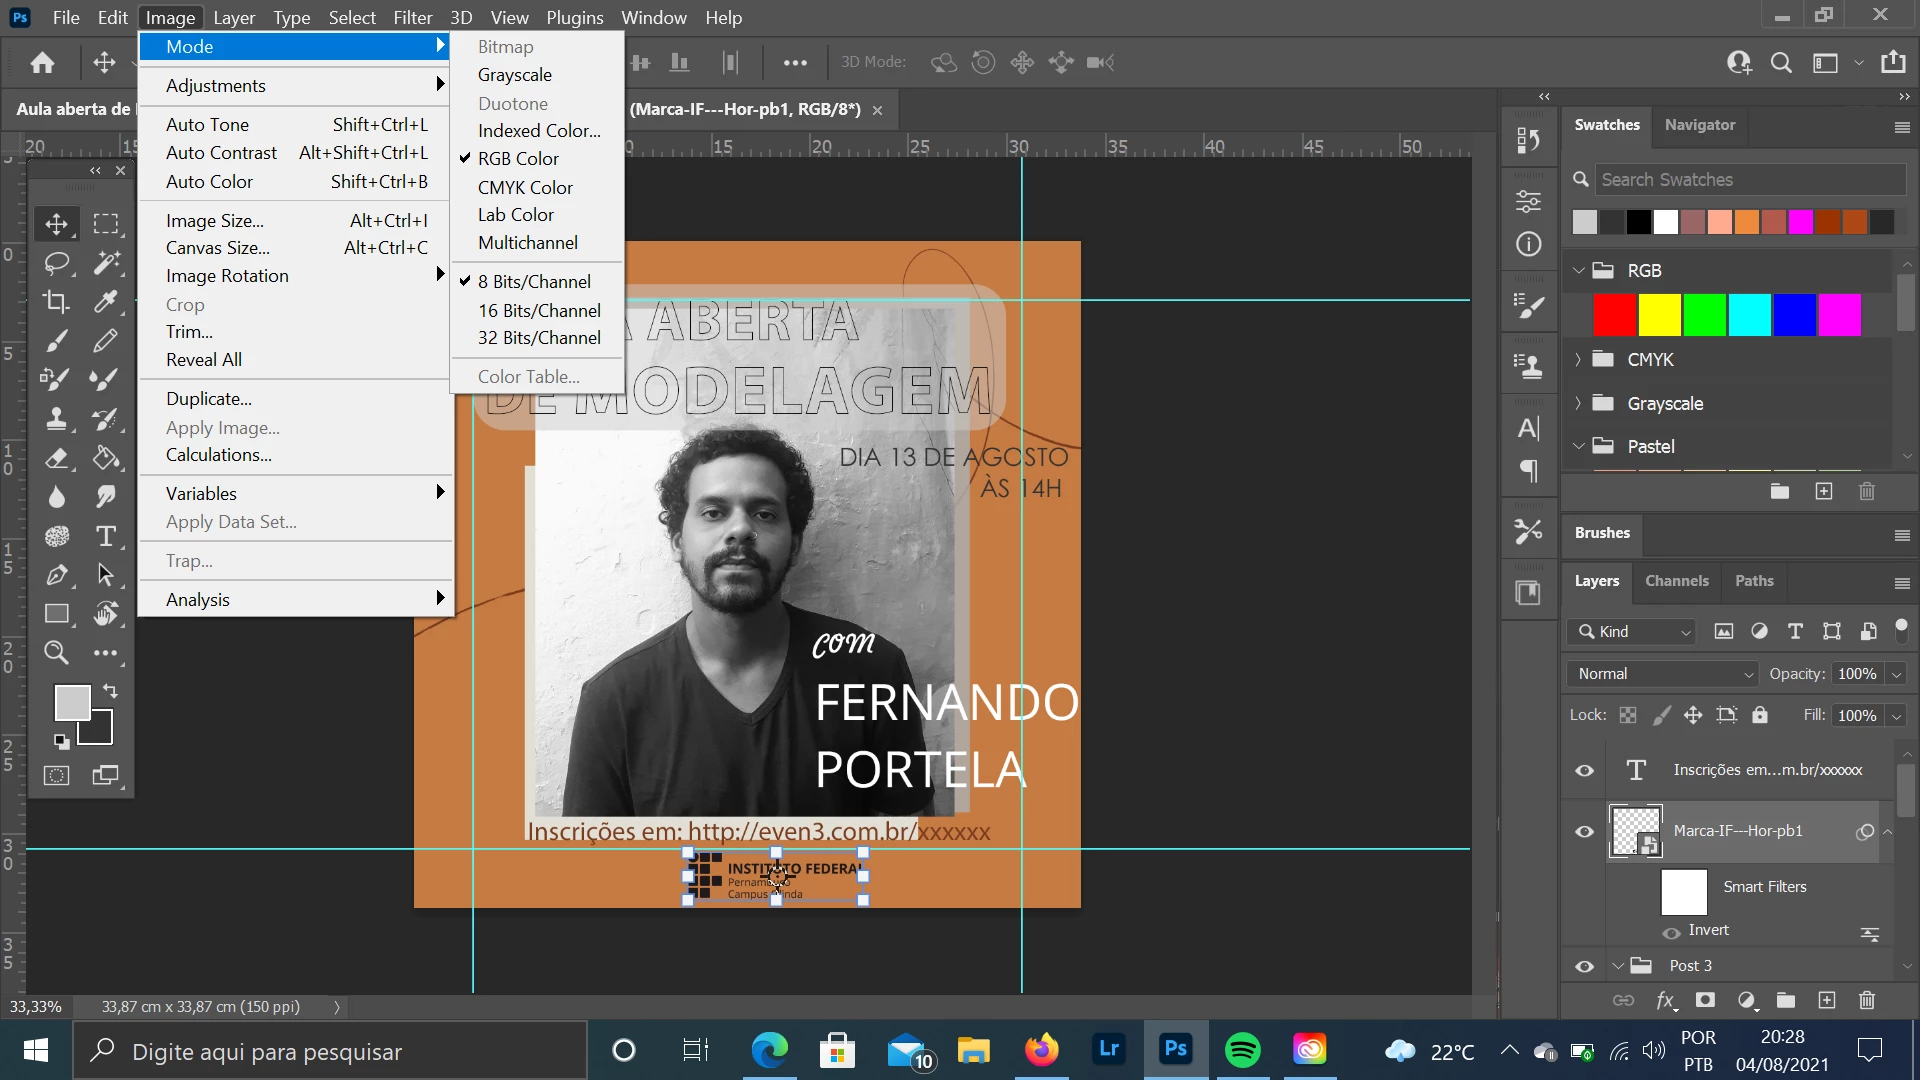Pick the red swatch in RGB group
This screenshot has height=1080, width=1920.
1614,315
